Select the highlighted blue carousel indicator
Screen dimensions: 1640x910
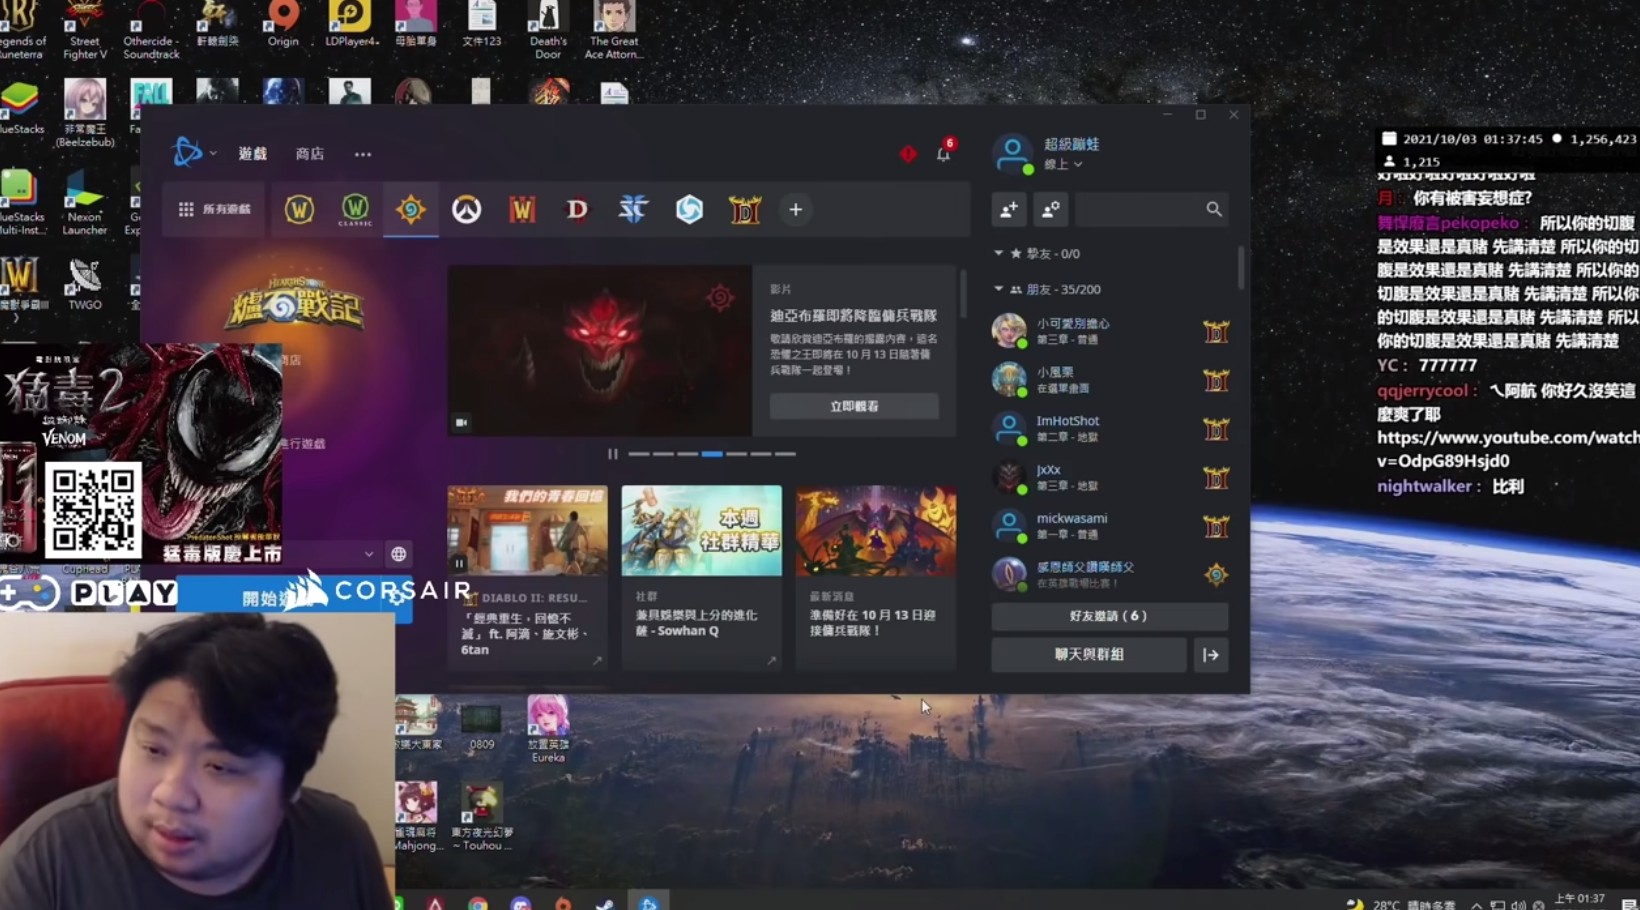click(712, 454)
